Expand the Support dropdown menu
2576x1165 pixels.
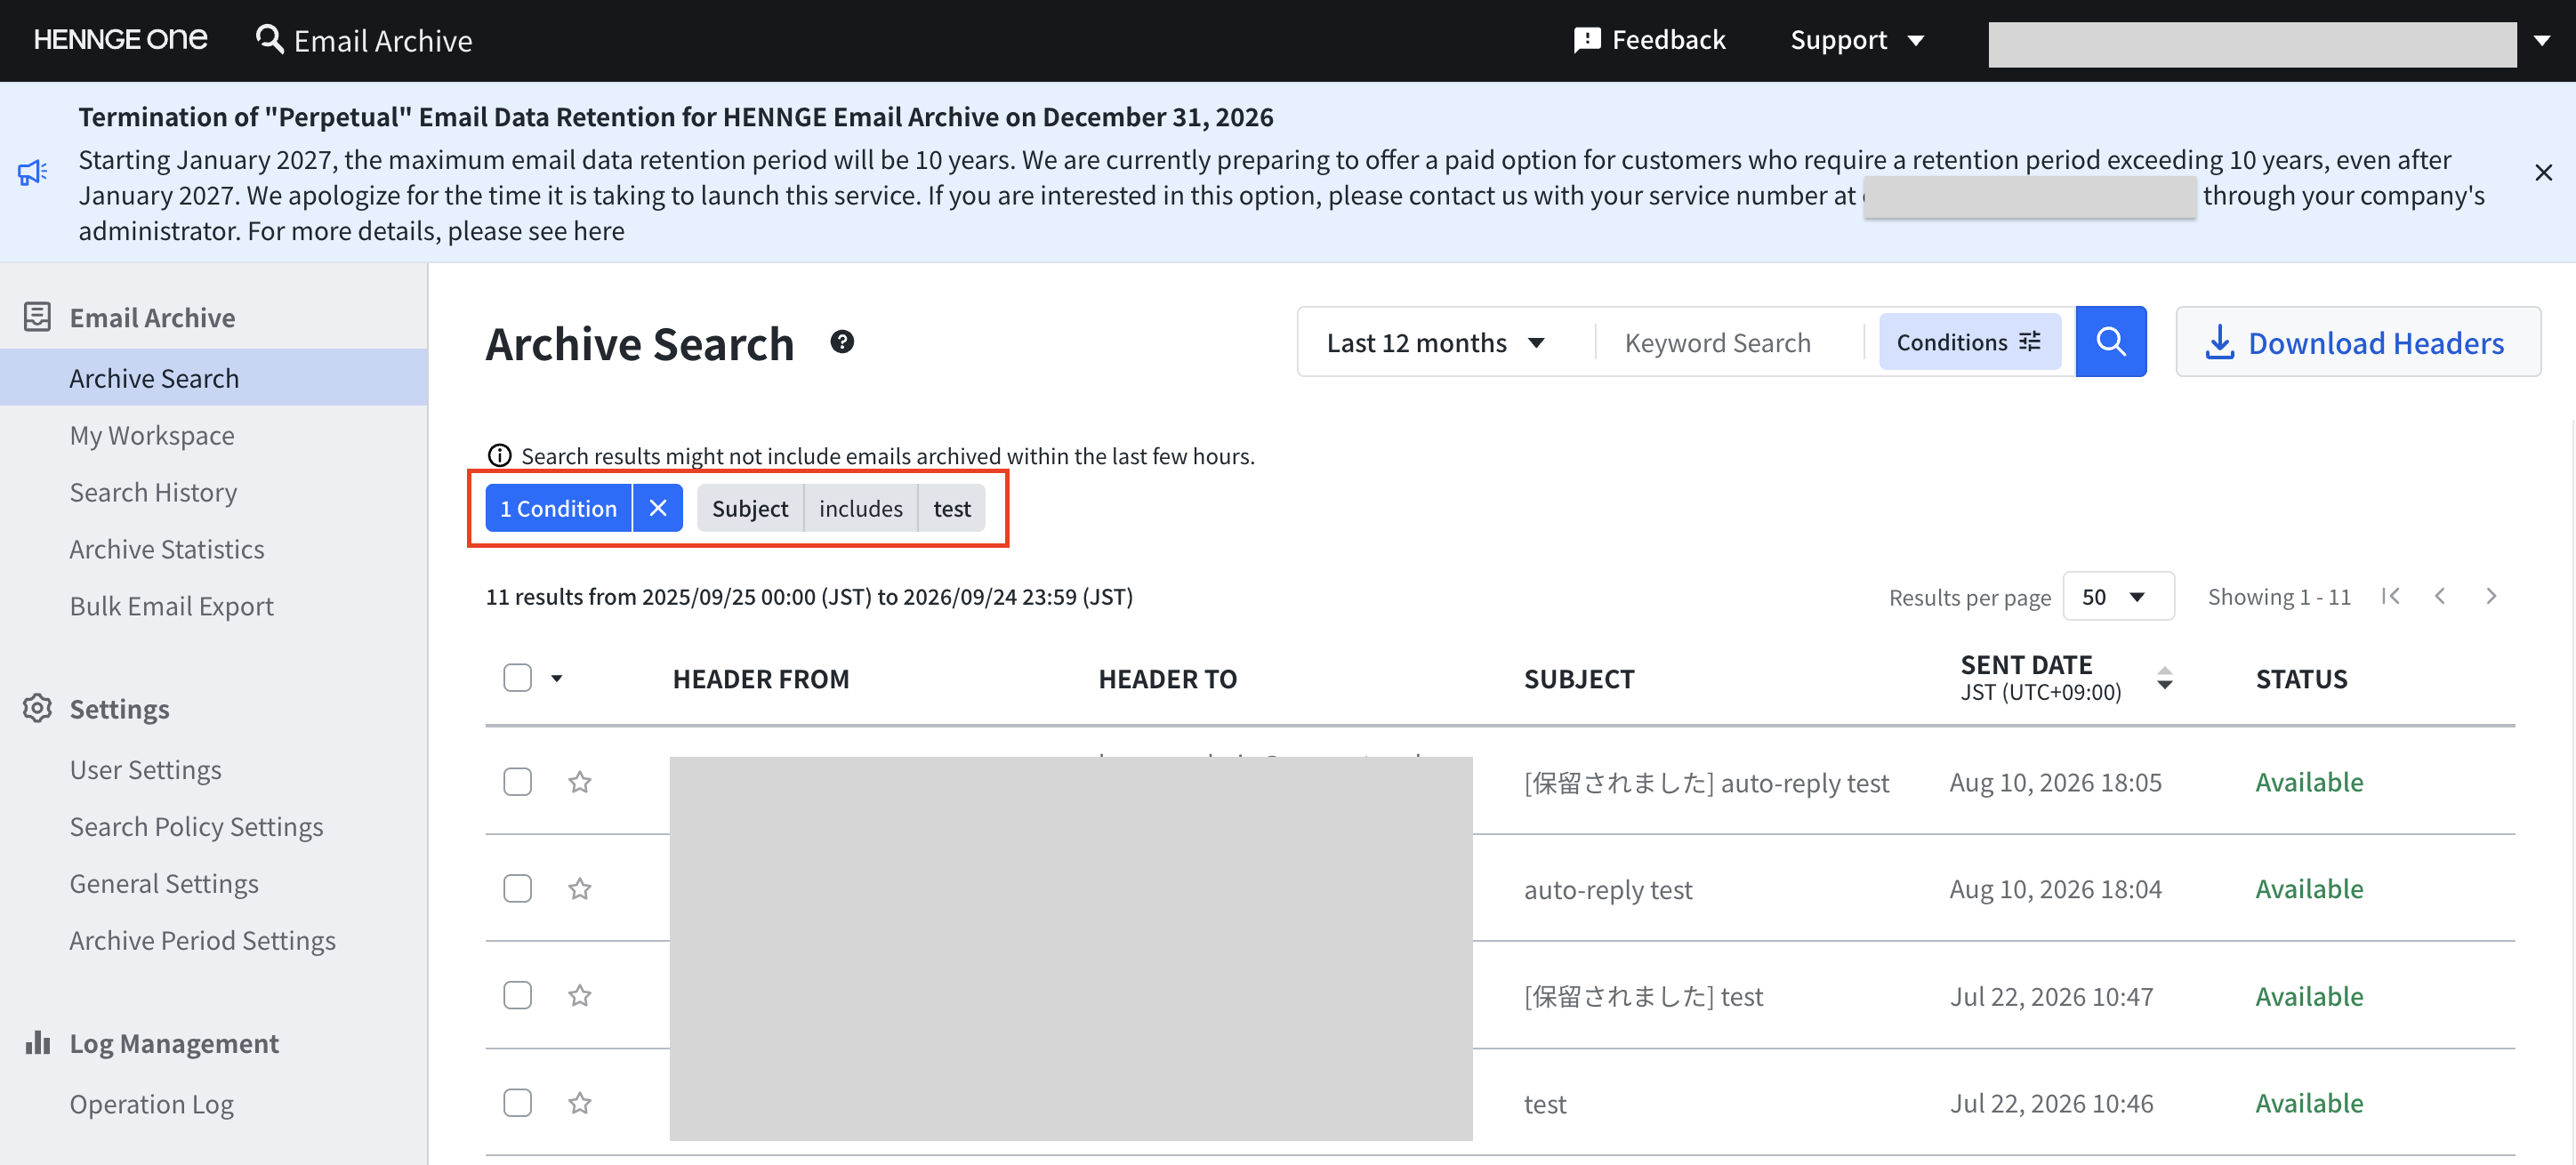(x=1857, y=40)
